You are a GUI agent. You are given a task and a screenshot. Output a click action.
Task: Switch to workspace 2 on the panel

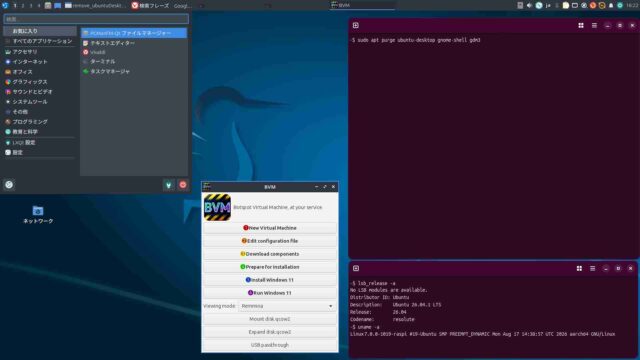pyautogui.click(x=23, y=6)
